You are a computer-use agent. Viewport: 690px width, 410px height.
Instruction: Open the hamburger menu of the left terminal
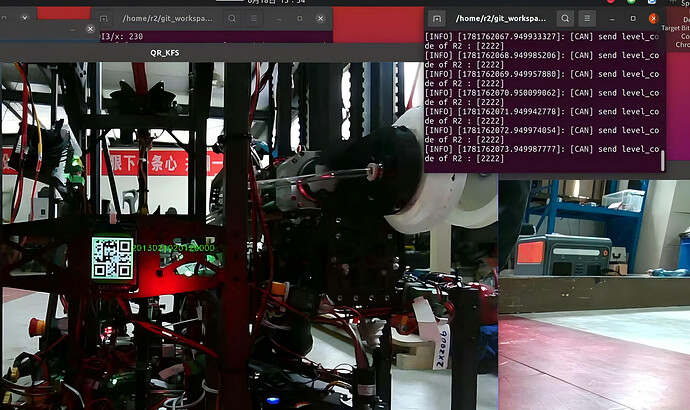click(x=254, y=18)
